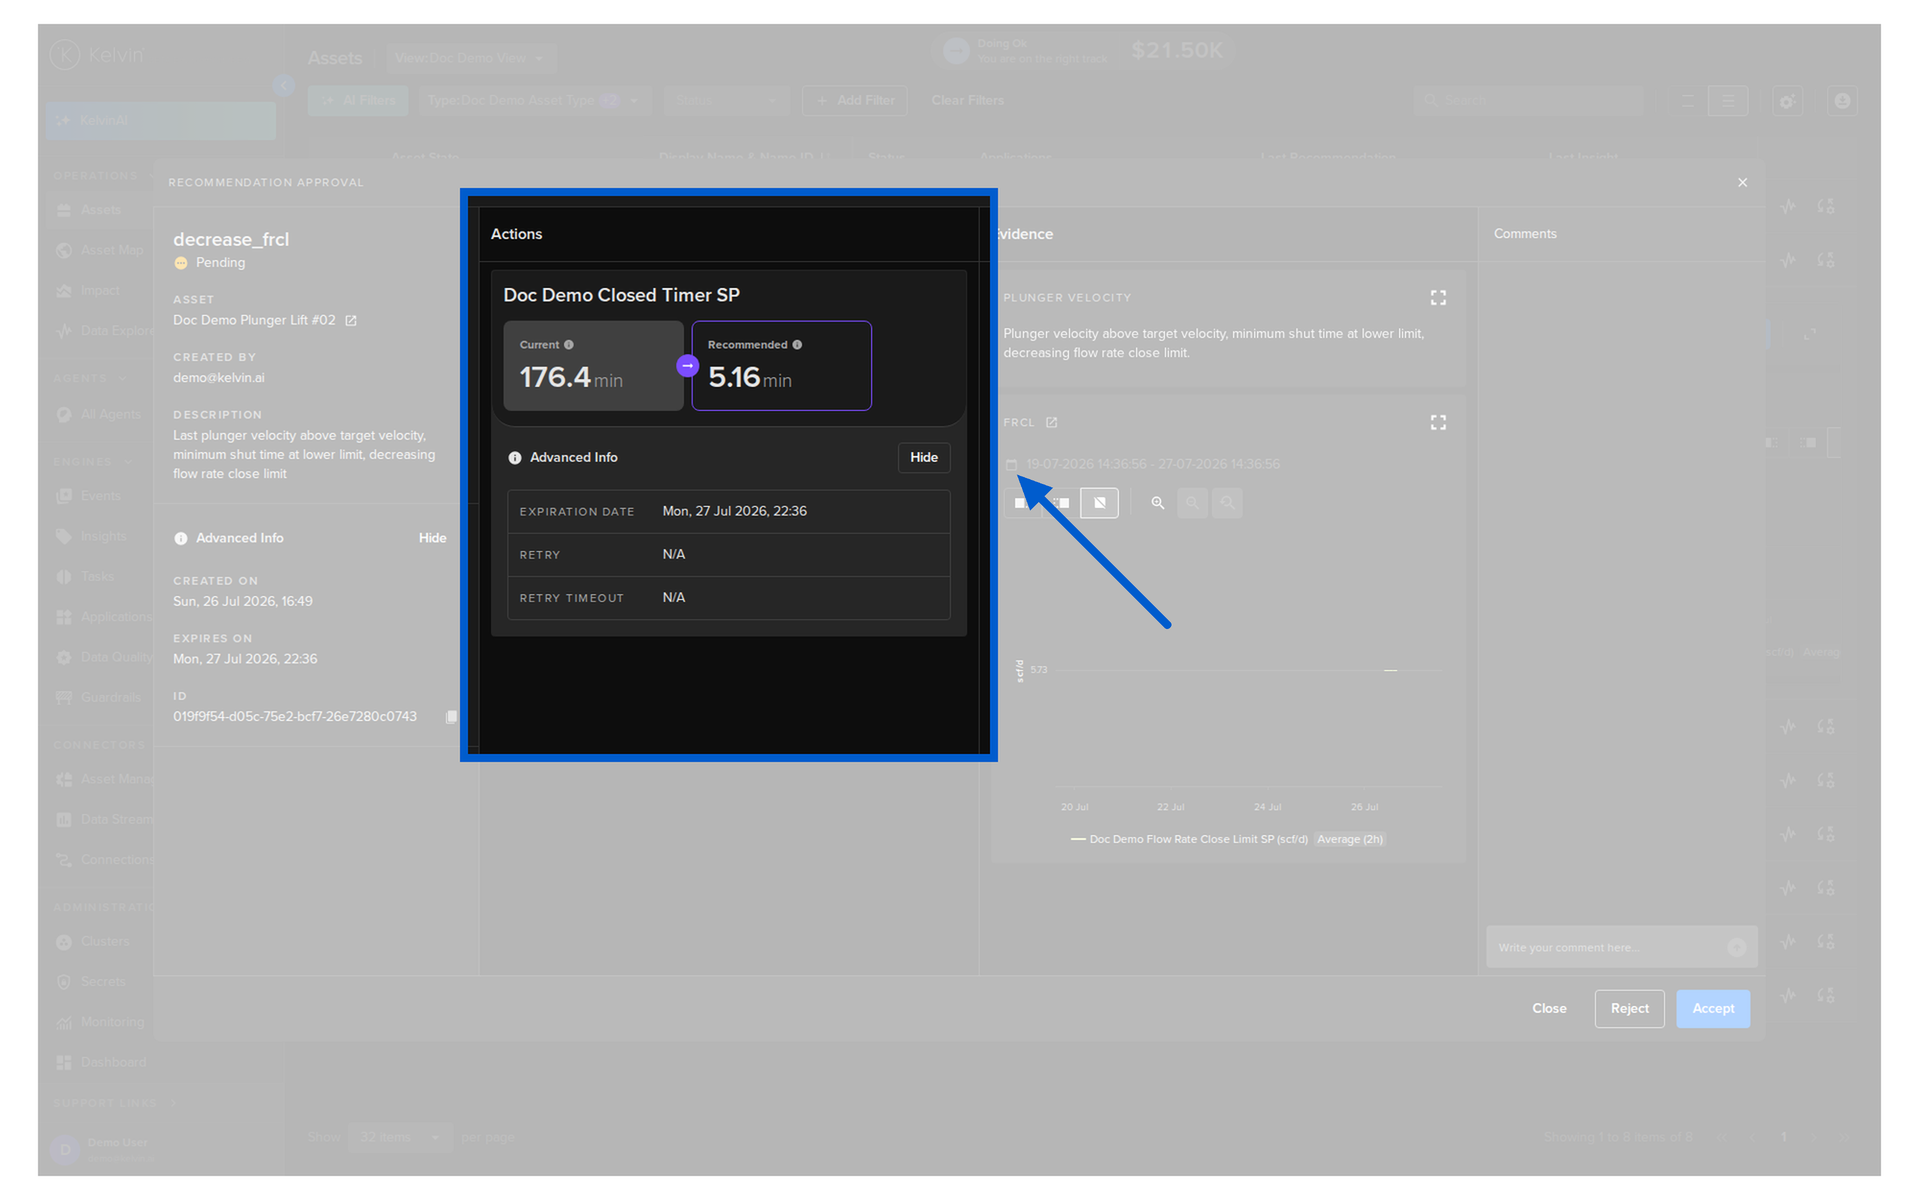Toggle the AI Filters button
Screen dimensions: 1920x1200
point(358,101)
